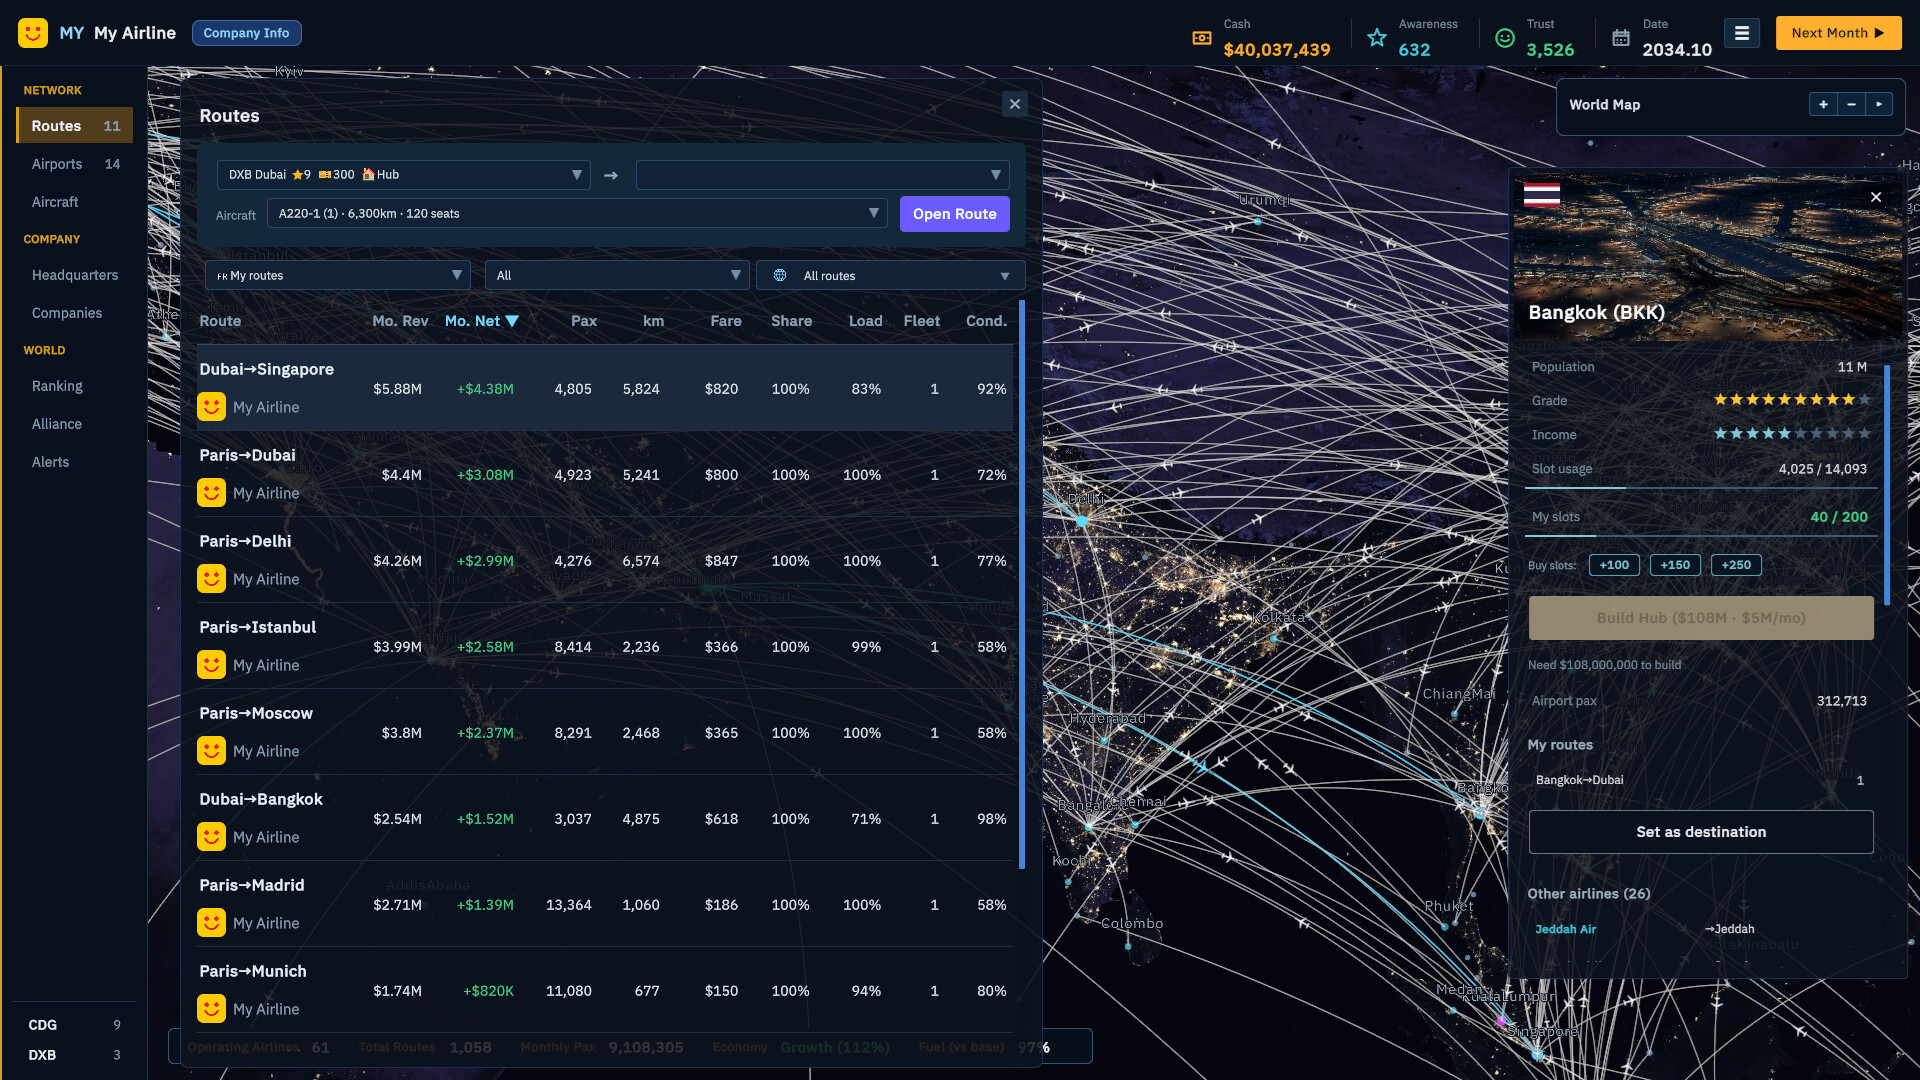Click the Routes table scrollbar
1920x1080 pixels.
click(x=1022, y=585)
